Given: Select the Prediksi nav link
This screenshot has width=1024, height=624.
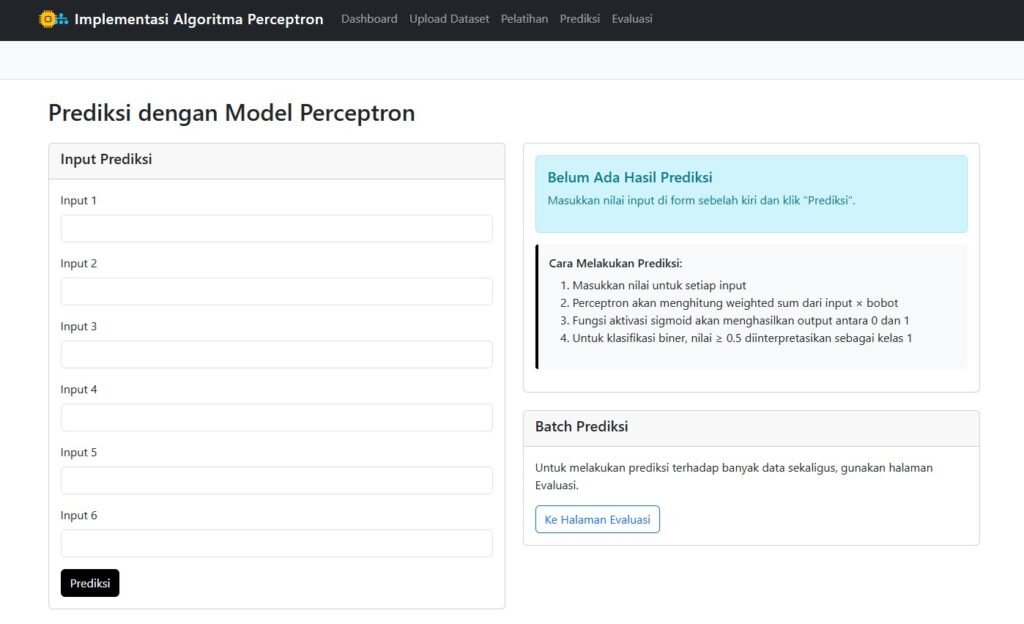Looking at the screenshot, I should click(579, 19).
